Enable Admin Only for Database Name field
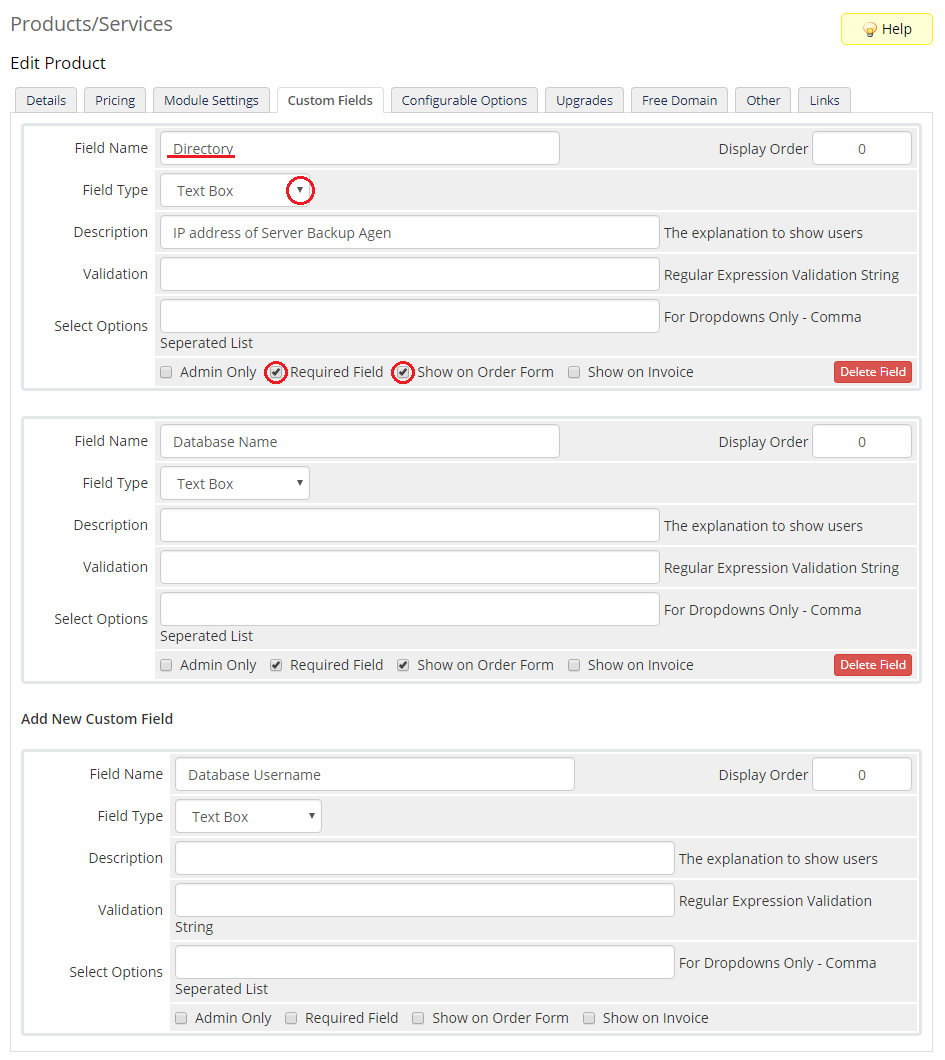The width and height of the screenshot is (945, 1060). point(167,665)
